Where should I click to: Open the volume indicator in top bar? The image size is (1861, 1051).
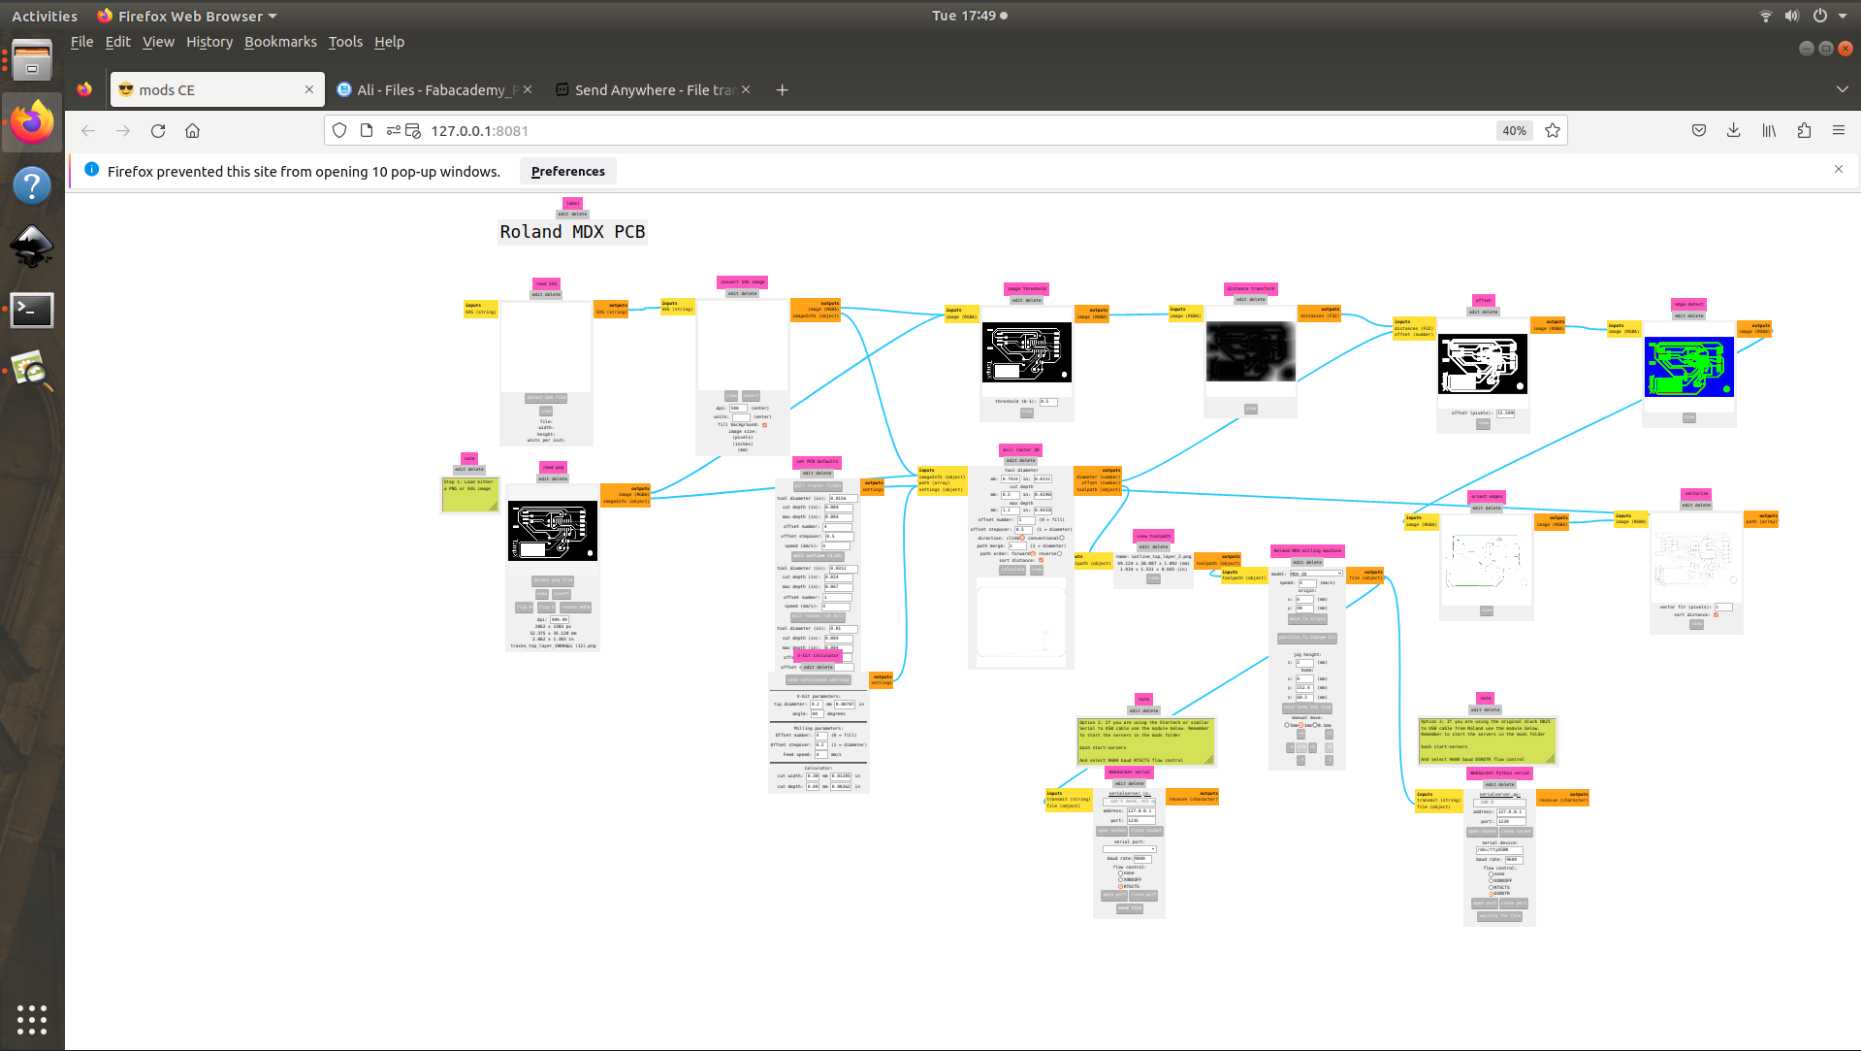(1792, 16)
